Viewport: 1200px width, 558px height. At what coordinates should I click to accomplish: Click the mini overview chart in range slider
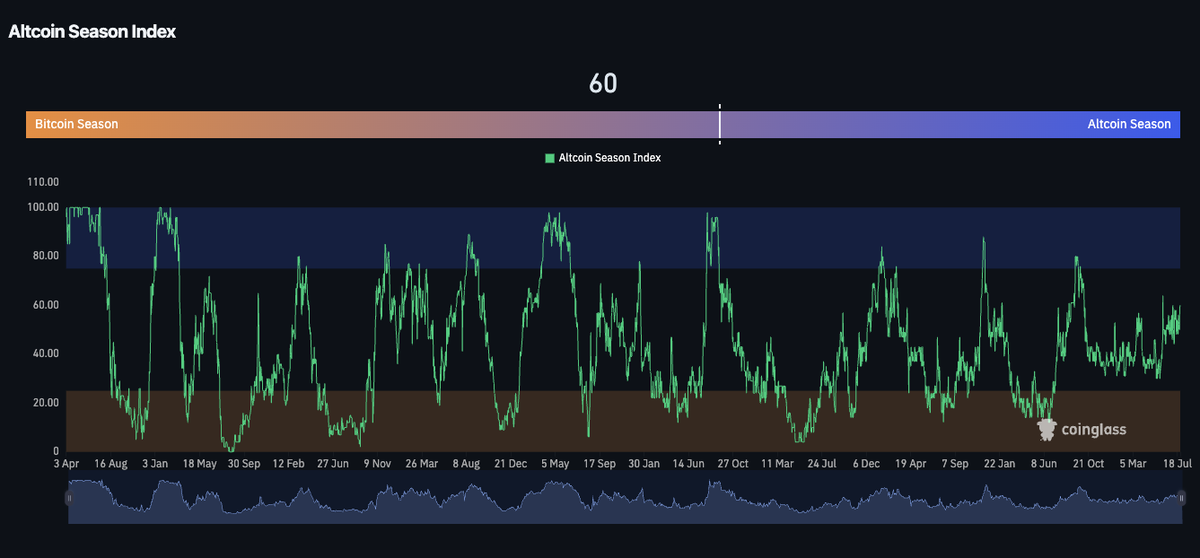click(625, 500)
